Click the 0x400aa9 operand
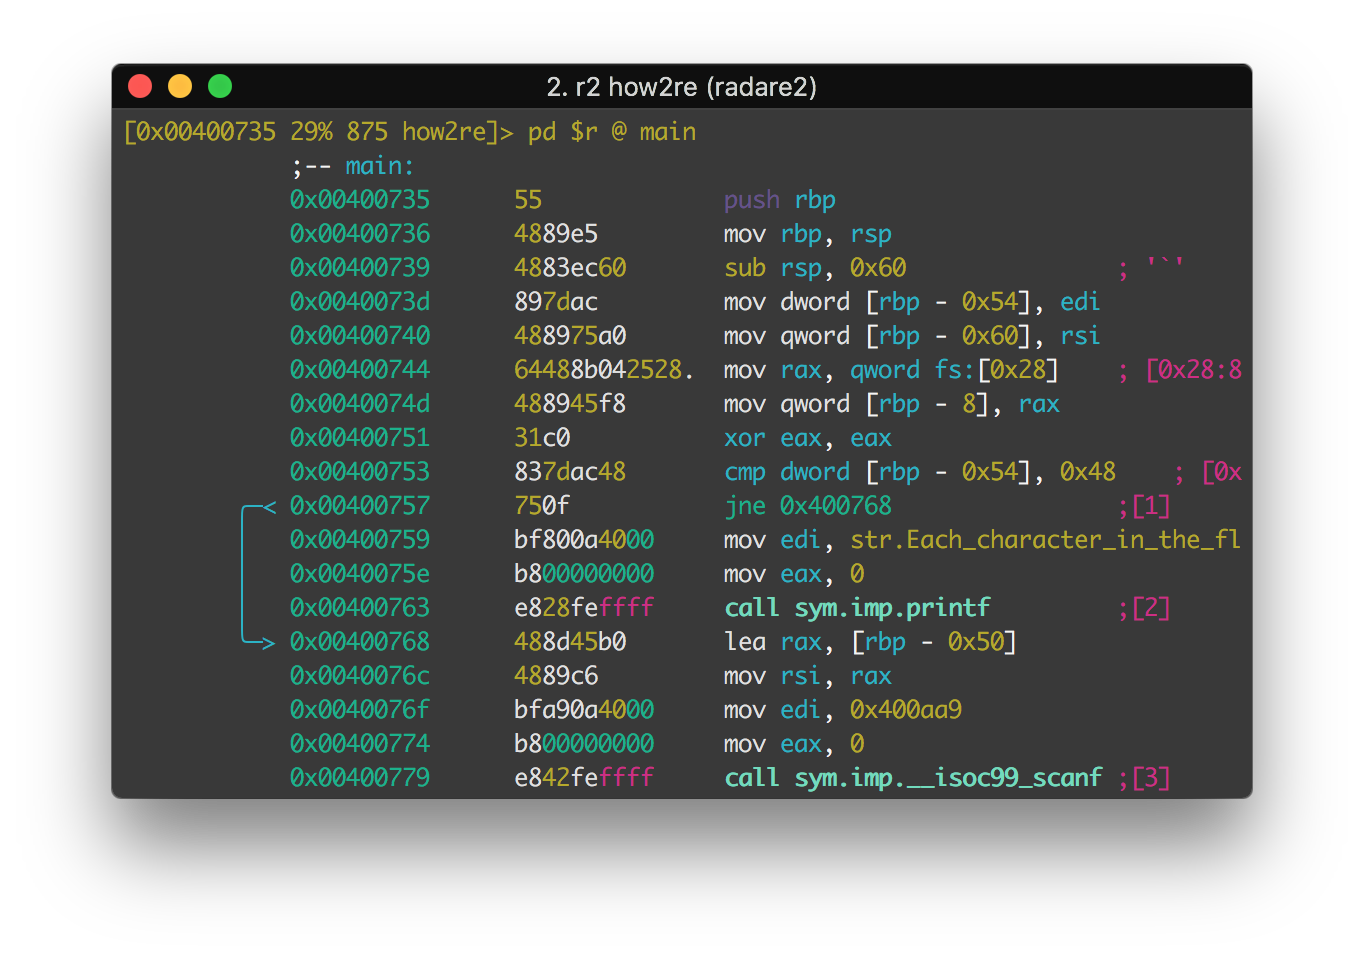 coord(906,710)
